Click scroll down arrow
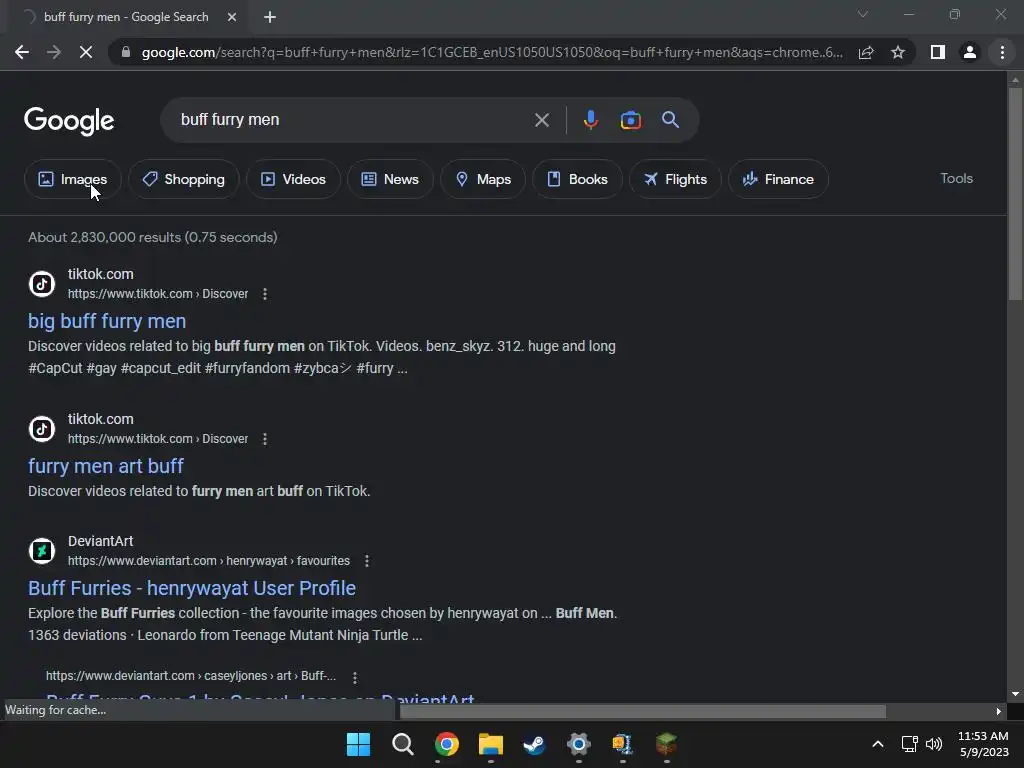 [x=1015, y=694]
